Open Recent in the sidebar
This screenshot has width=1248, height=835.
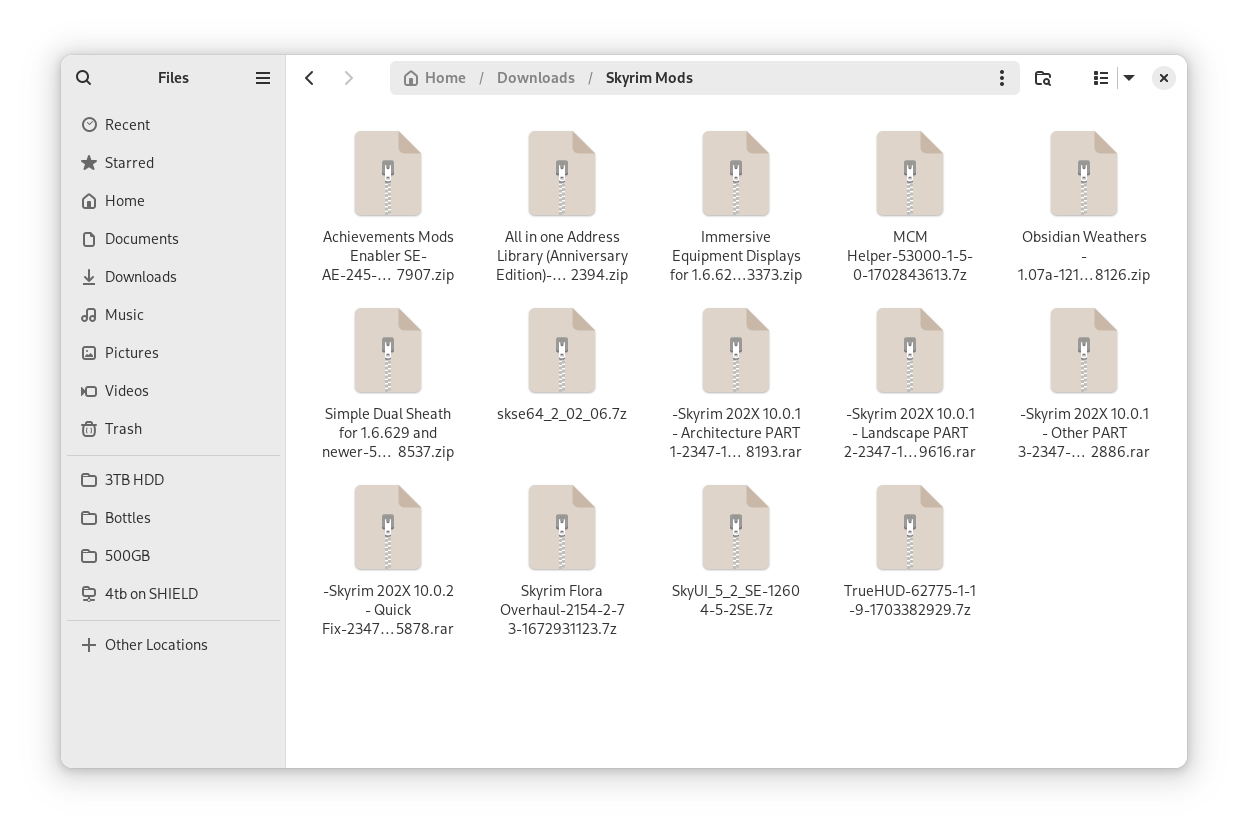click(x=173, y=125)
